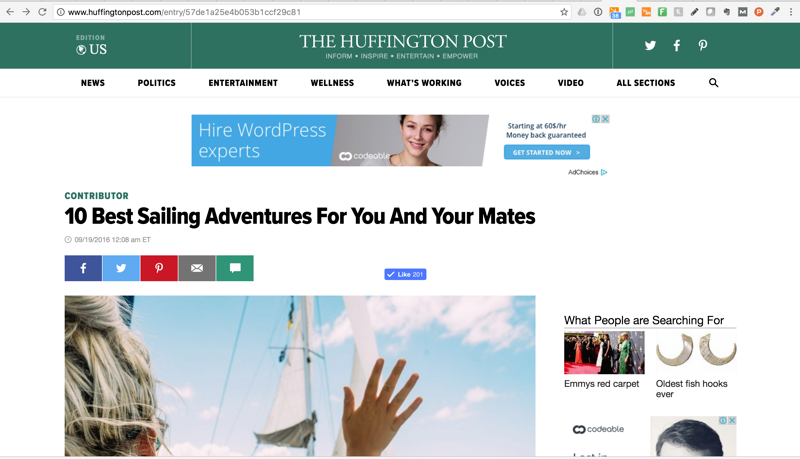Click the Hire WordPress experts banner
The width and height of the screenshot is (800, 459).
pos(340,140)
